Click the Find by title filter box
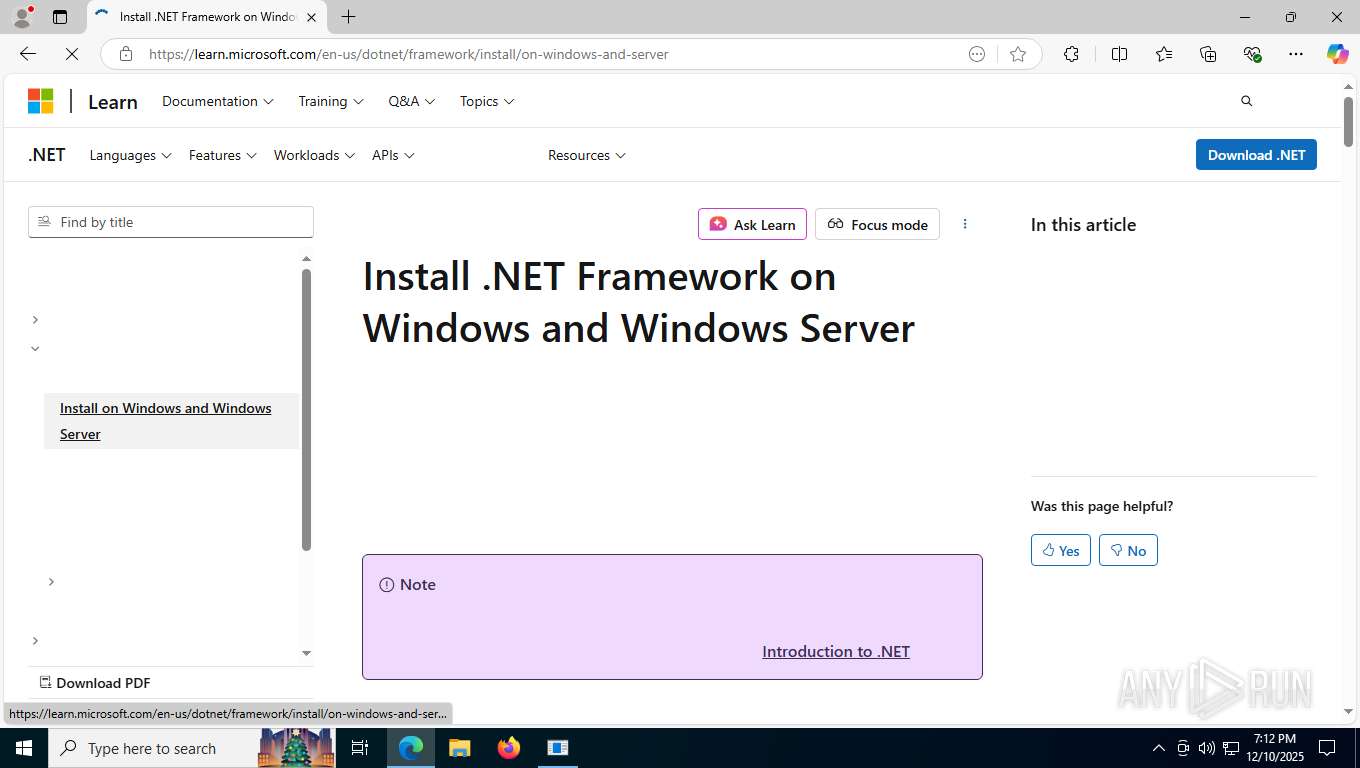 171,222
